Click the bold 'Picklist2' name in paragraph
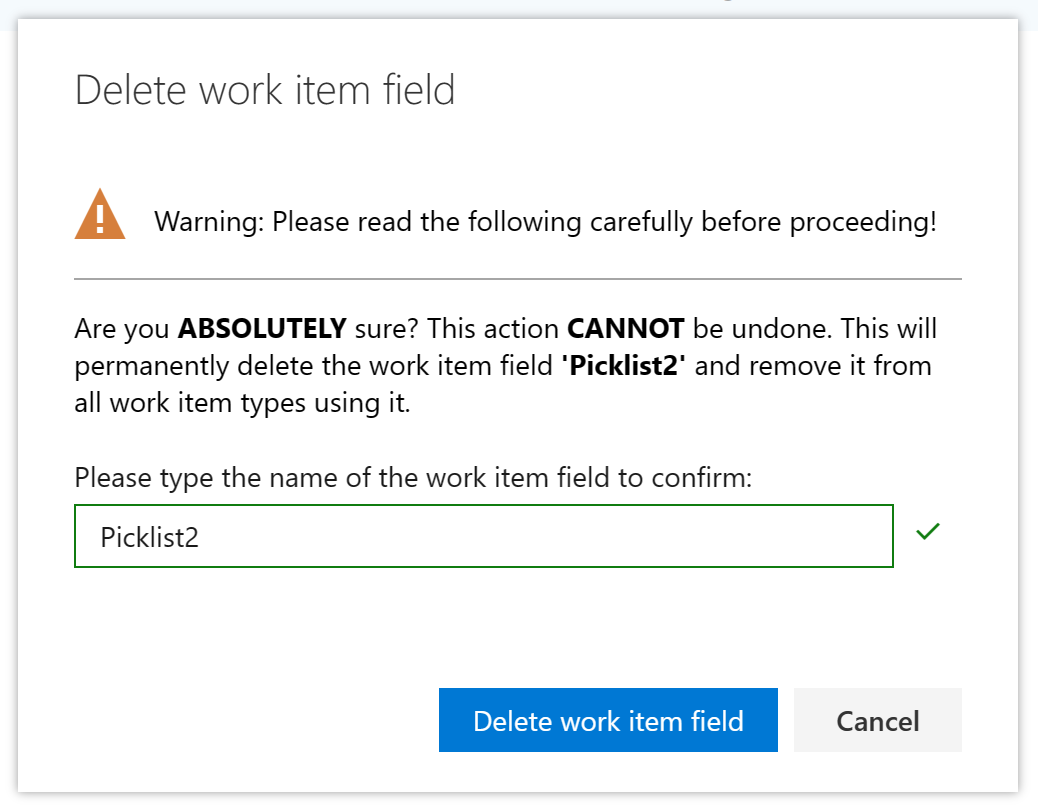The image size is (1038, 808). (x=624, y=365)
